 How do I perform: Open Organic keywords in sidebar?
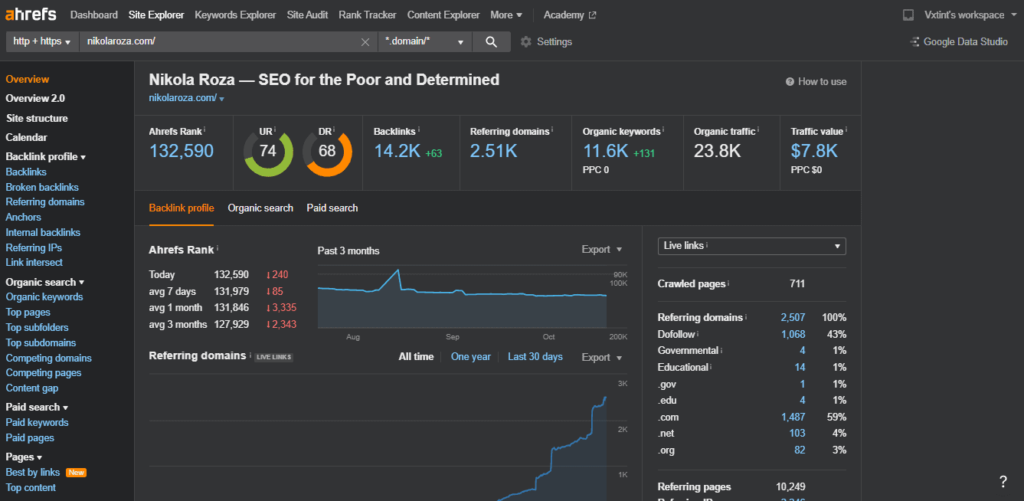pyautogui.click(x=44, y=297)
